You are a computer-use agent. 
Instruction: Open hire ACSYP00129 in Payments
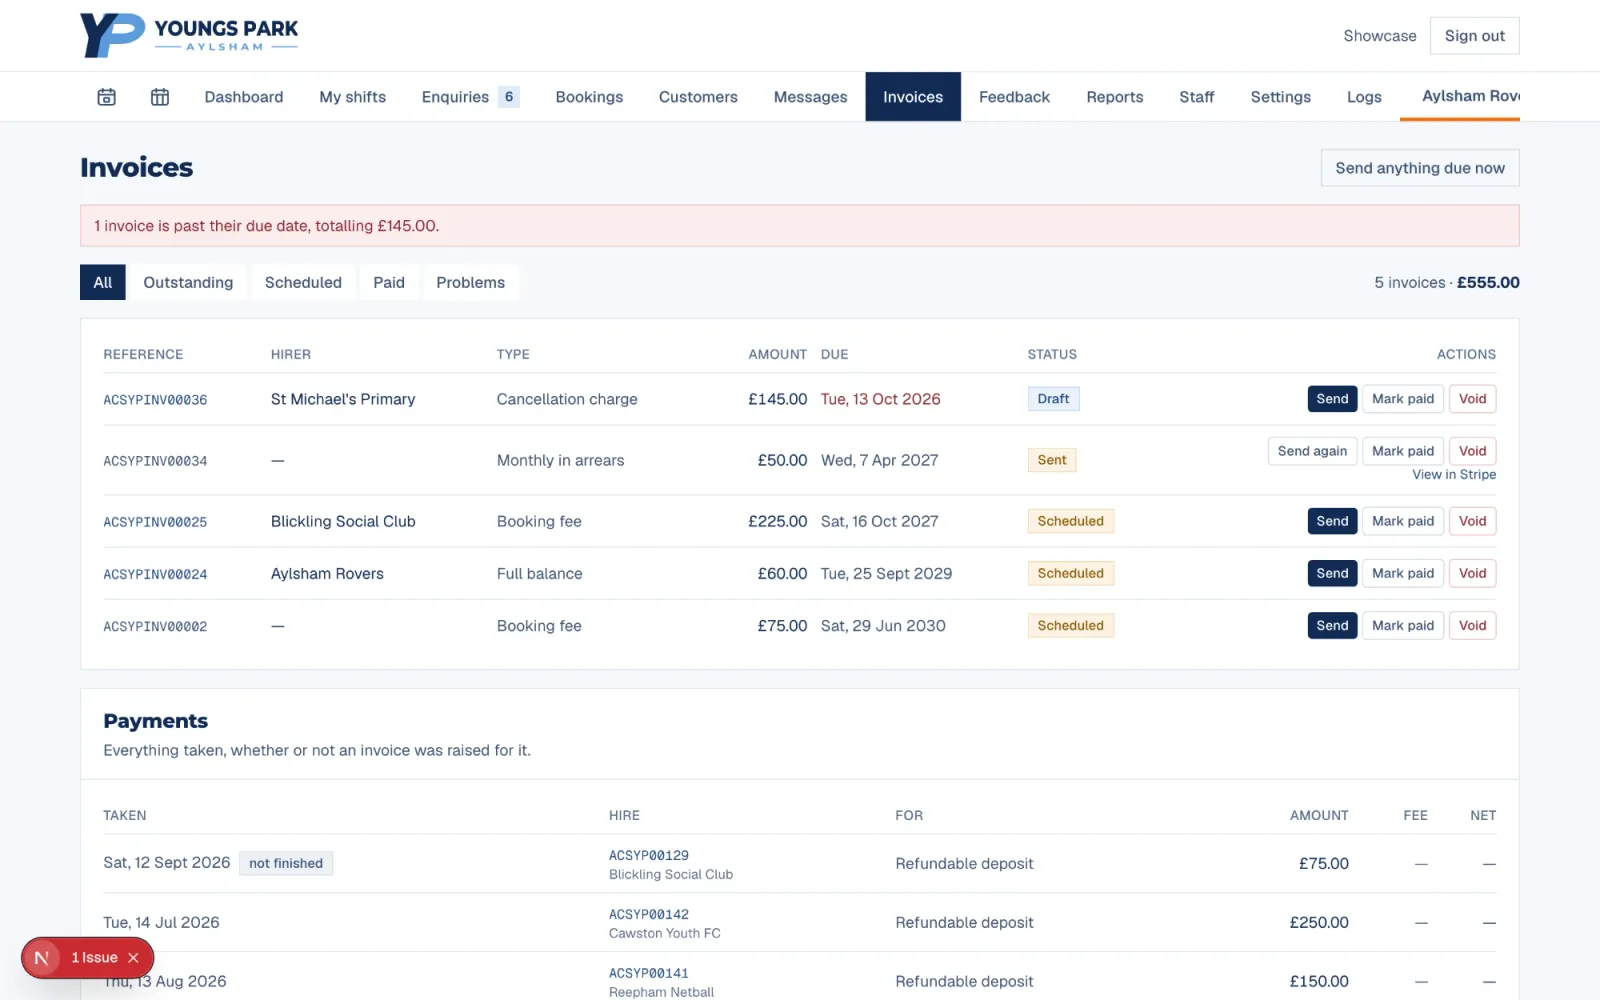pos(649,855)
